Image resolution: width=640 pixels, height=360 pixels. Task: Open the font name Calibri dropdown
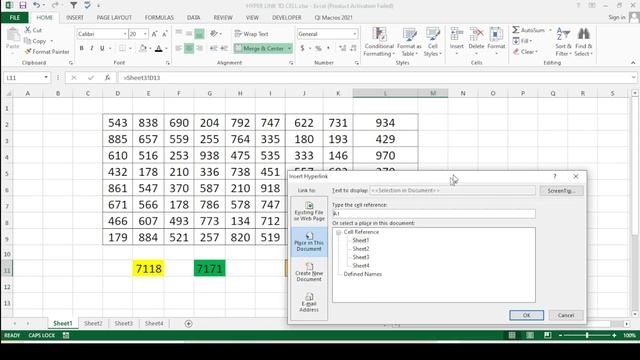pos(125,34)
